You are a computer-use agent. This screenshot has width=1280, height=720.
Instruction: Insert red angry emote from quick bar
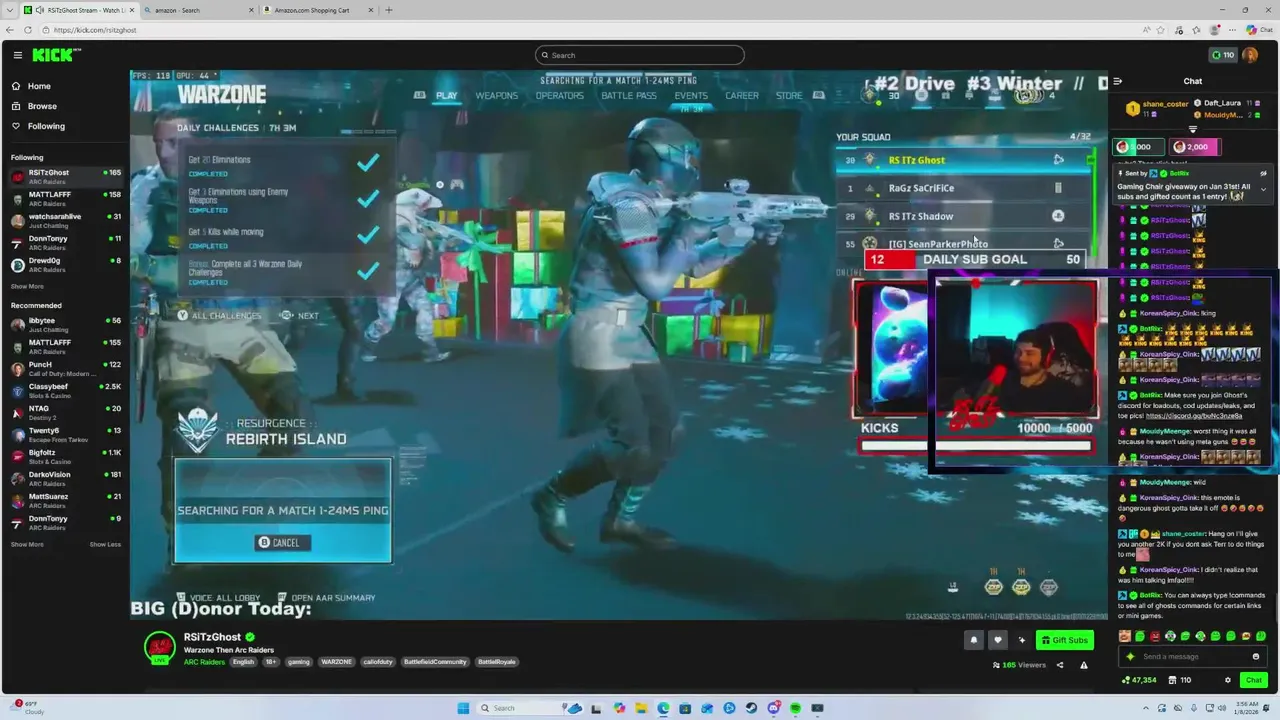coord(1156,636)
